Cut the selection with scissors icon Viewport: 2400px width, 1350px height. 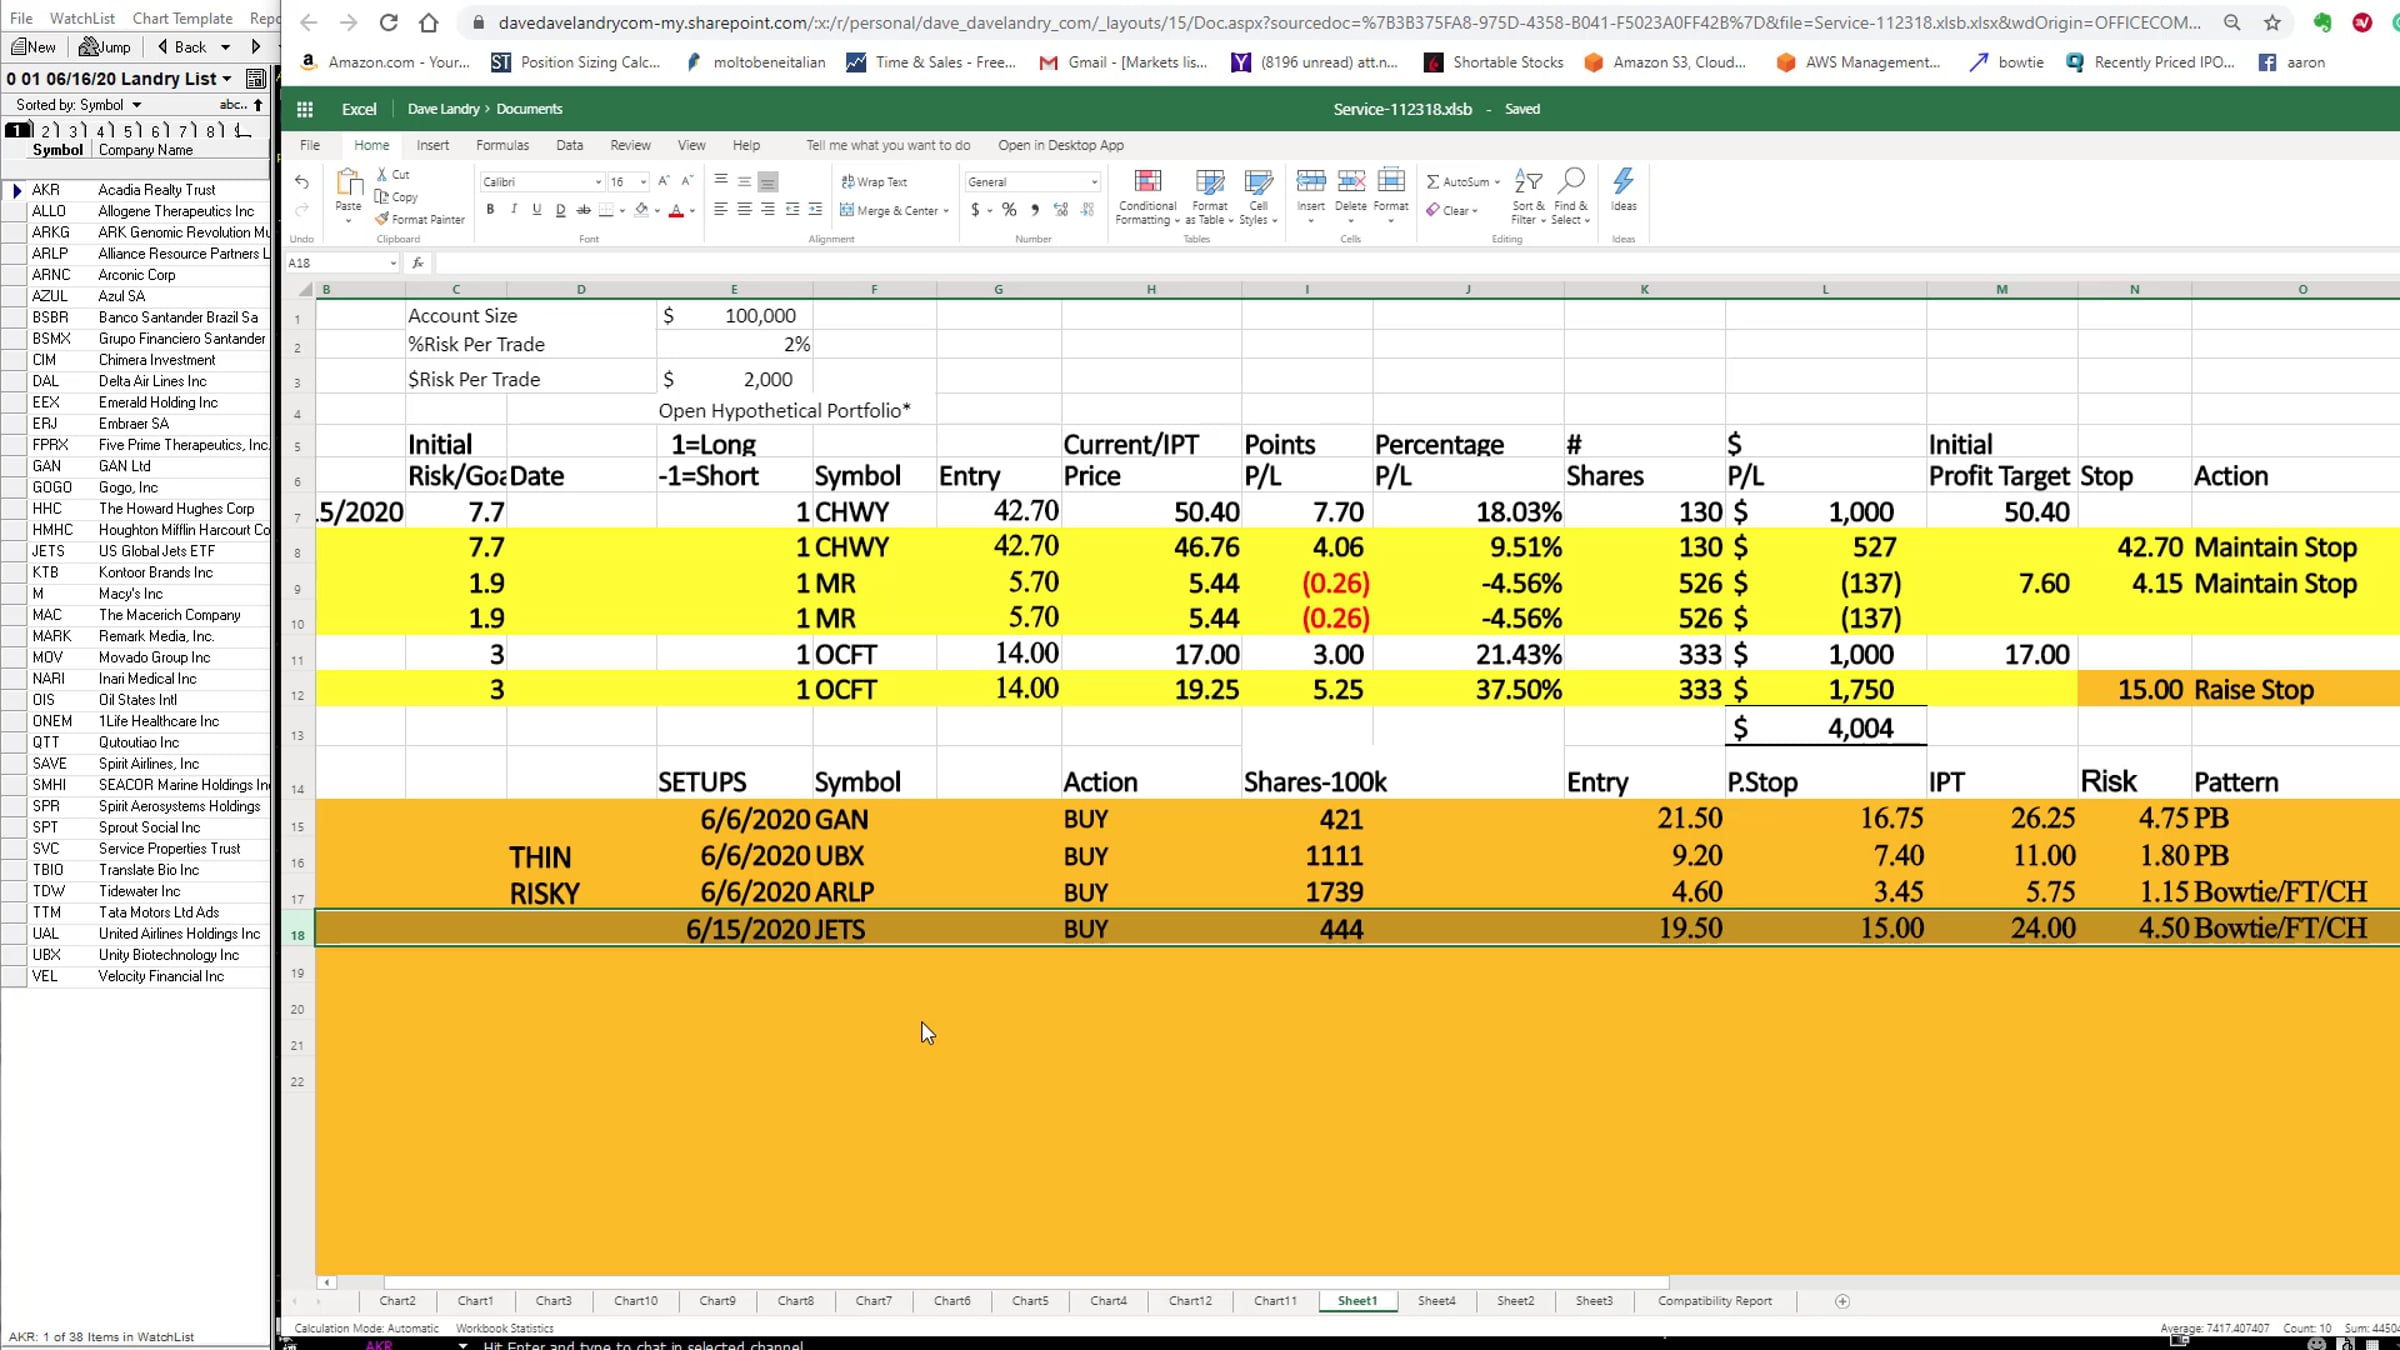[392, 174]
